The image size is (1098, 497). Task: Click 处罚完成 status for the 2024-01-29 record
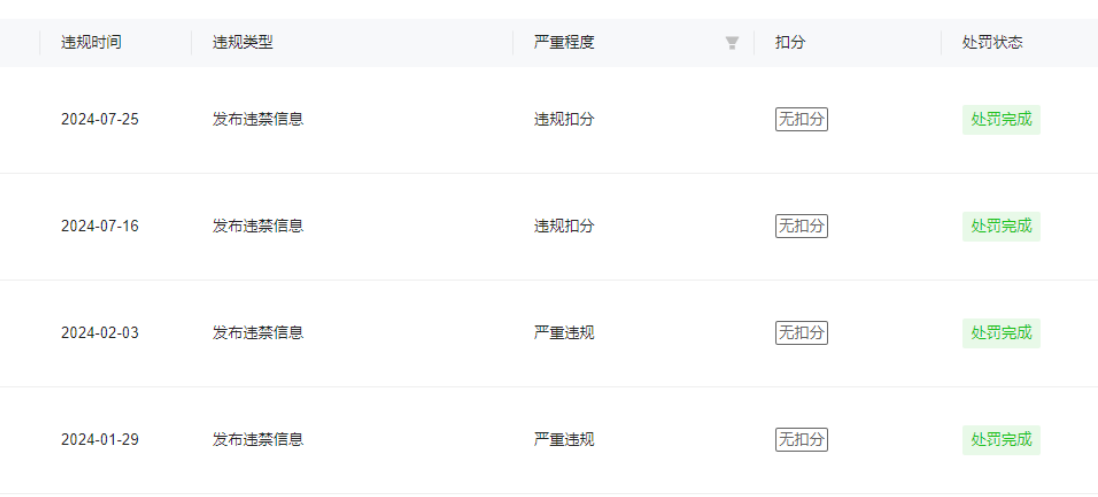click(x=1001, y=440)
